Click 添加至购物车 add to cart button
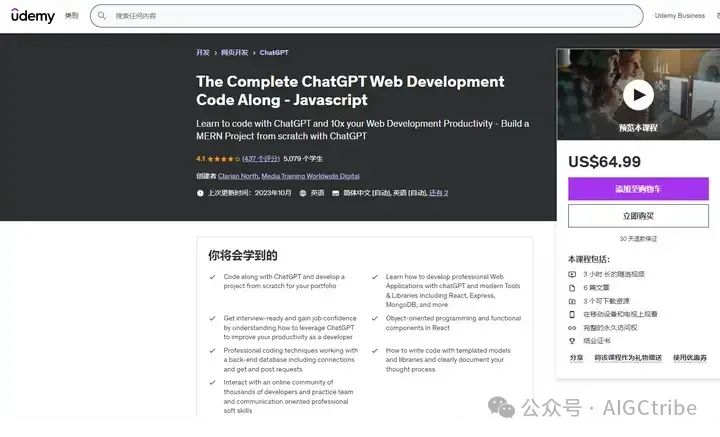 [x=638, y=189]
